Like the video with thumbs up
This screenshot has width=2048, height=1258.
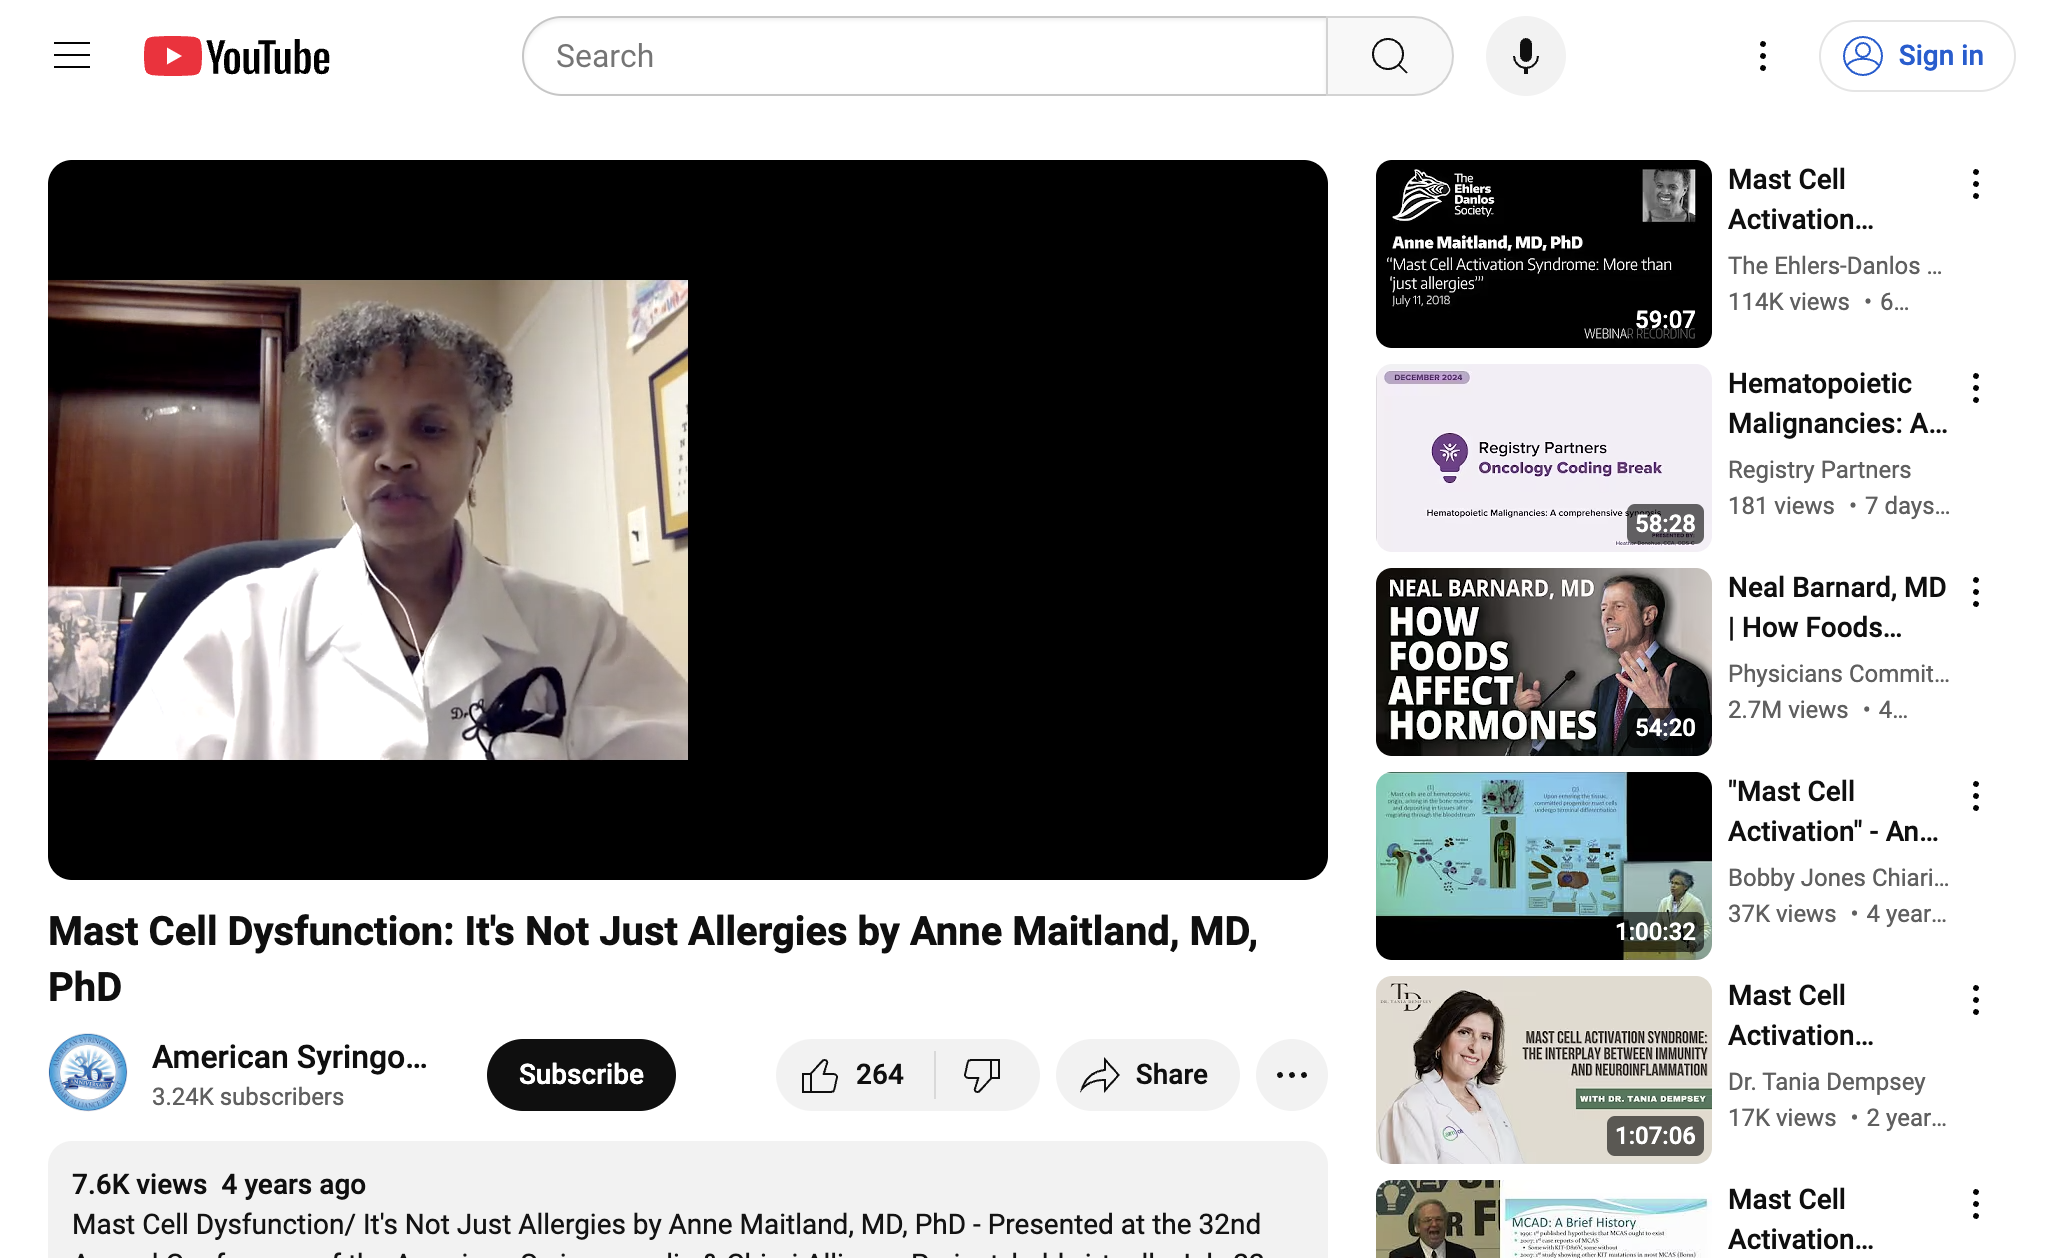click(x=855, y=1074)
